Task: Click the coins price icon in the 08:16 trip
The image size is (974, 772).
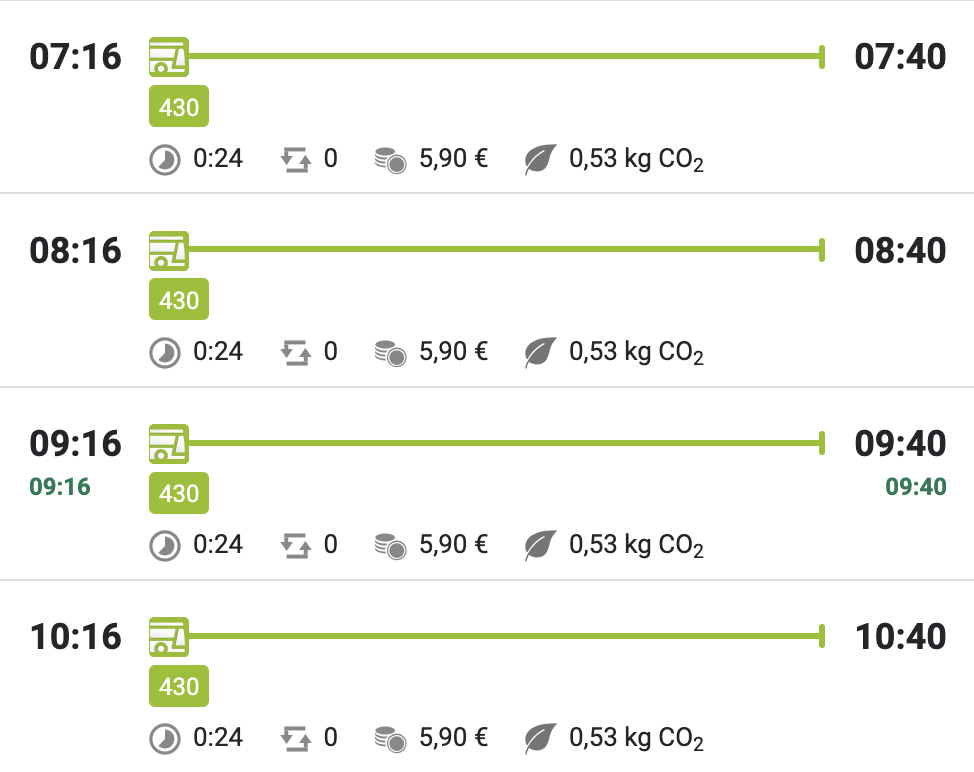Action: (391, 352)
